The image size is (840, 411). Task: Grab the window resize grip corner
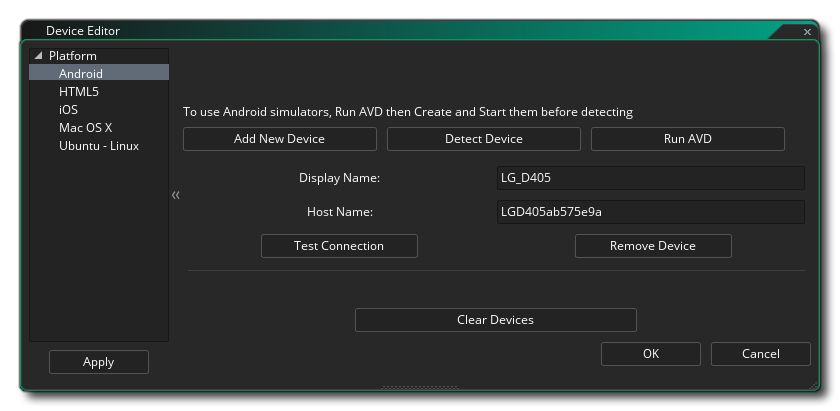(814, 385)
